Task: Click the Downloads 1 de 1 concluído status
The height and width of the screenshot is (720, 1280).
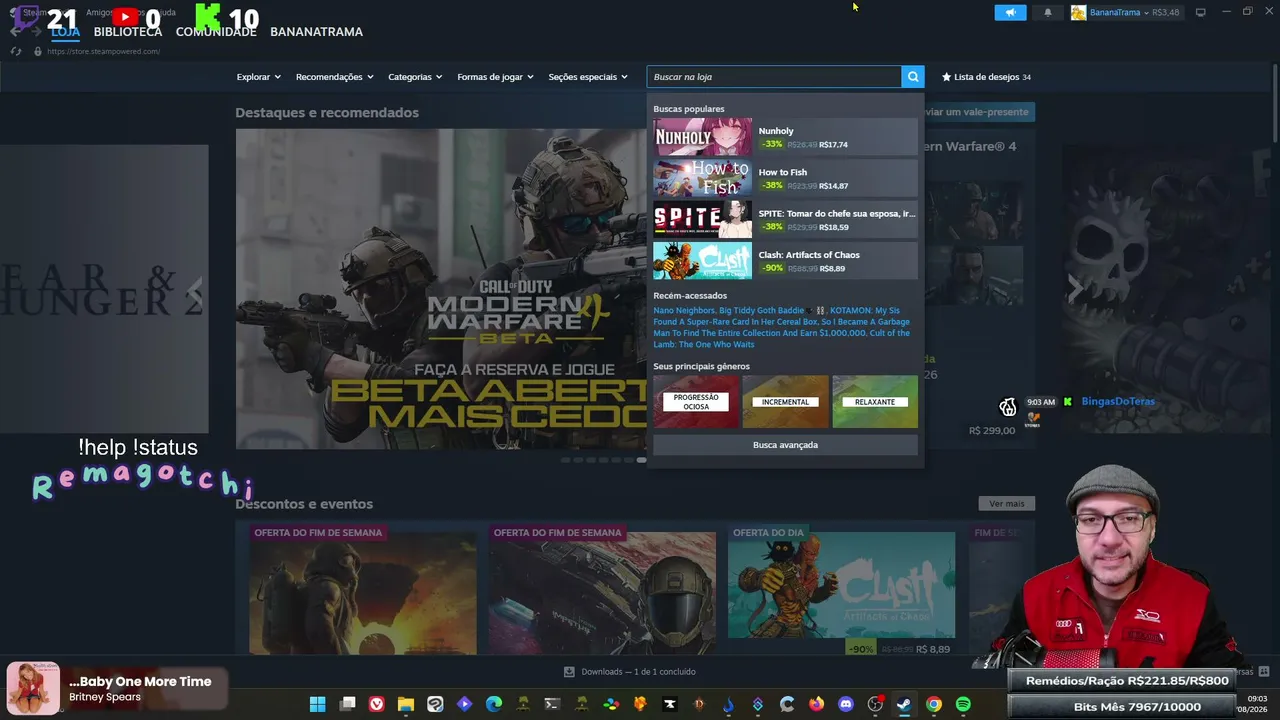Action: click(x=638, y=672)
